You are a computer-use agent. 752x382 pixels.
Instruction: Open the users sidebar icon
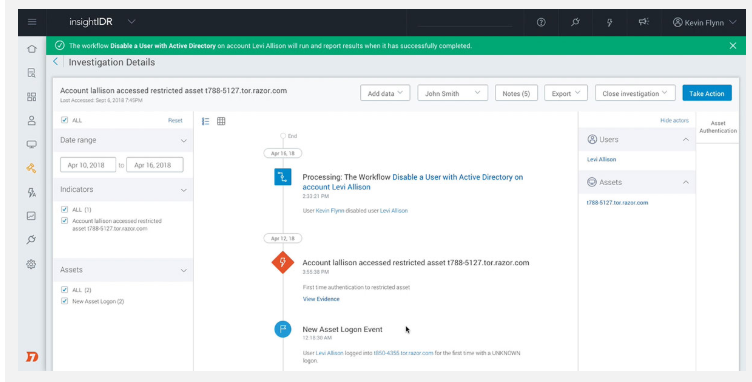coord(32,120)
